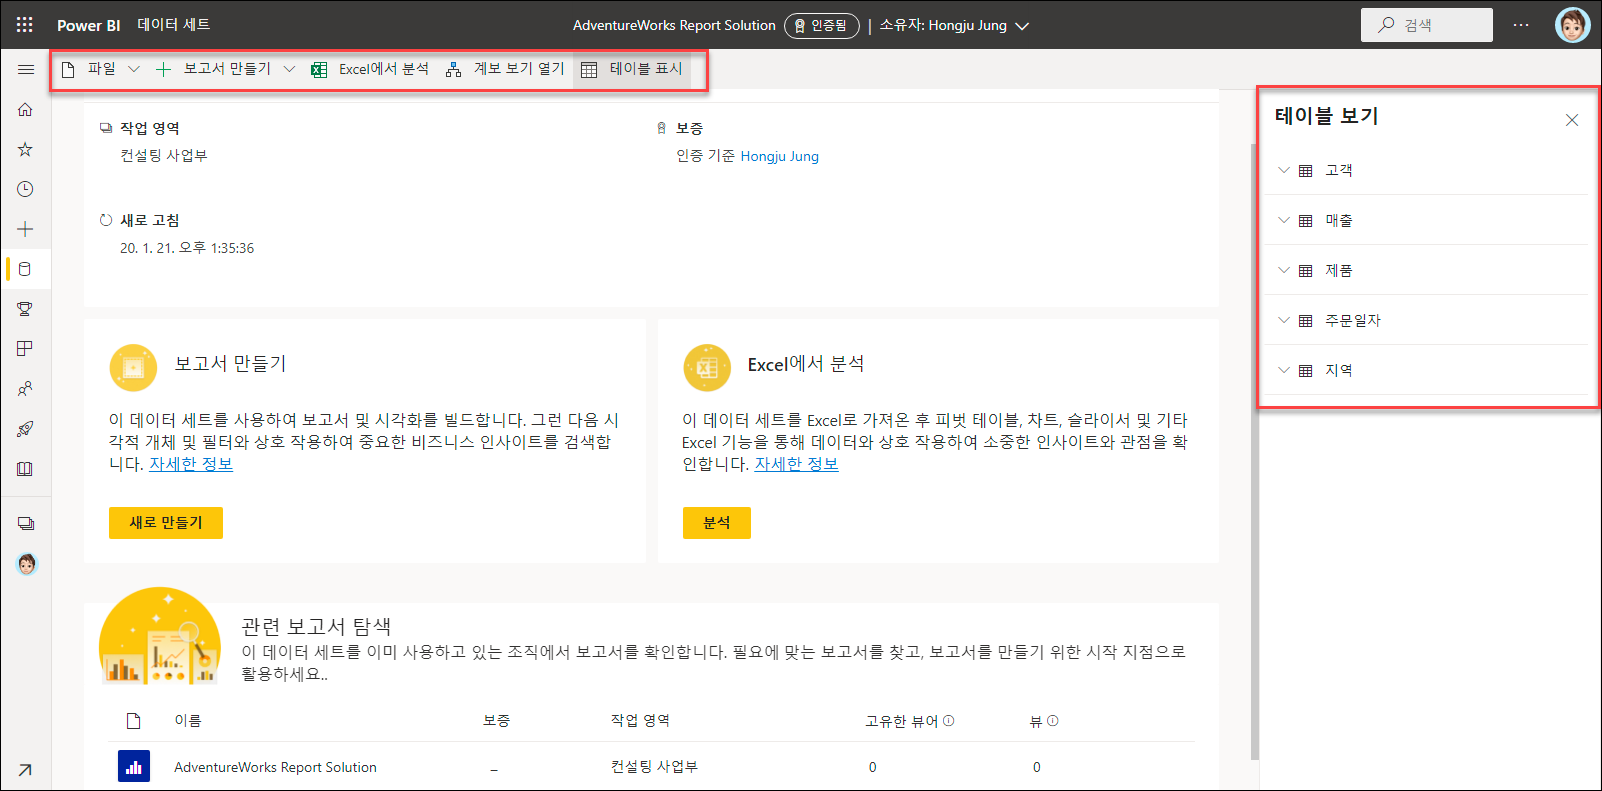Open 자세한 정보 link under 보고서 만들기

[x=191, y=464]
